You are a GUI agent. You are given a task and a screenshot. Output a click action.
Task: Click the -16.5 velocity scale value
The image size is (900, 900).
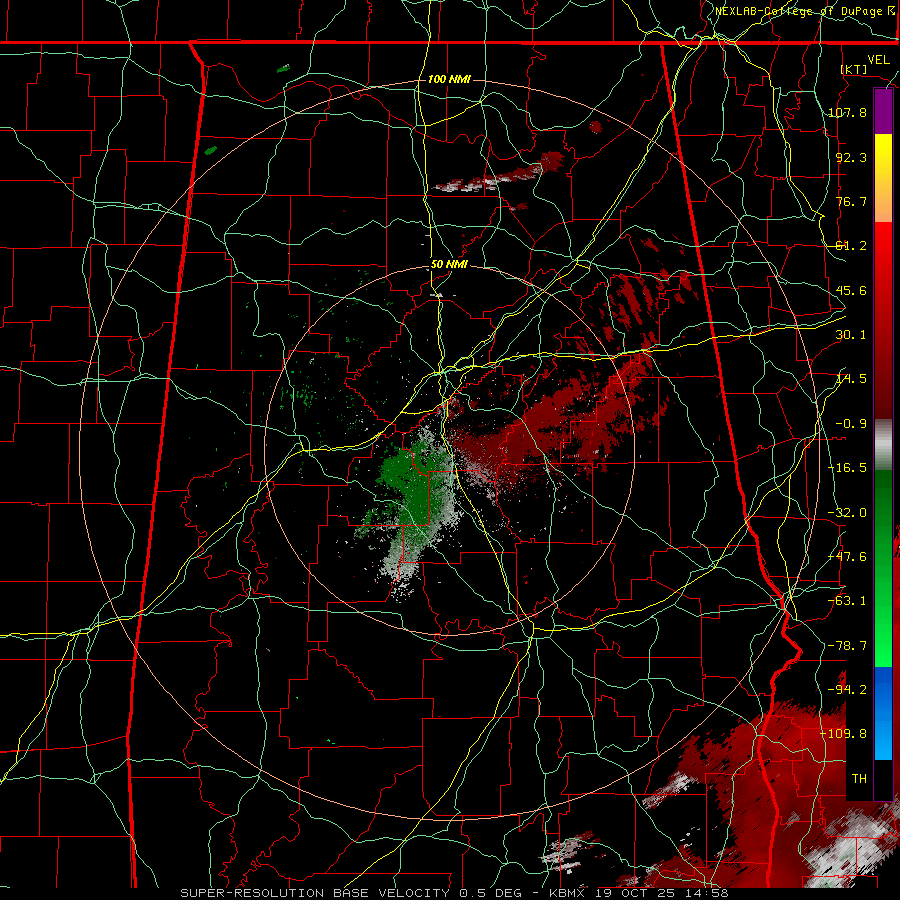click(847, 468)
